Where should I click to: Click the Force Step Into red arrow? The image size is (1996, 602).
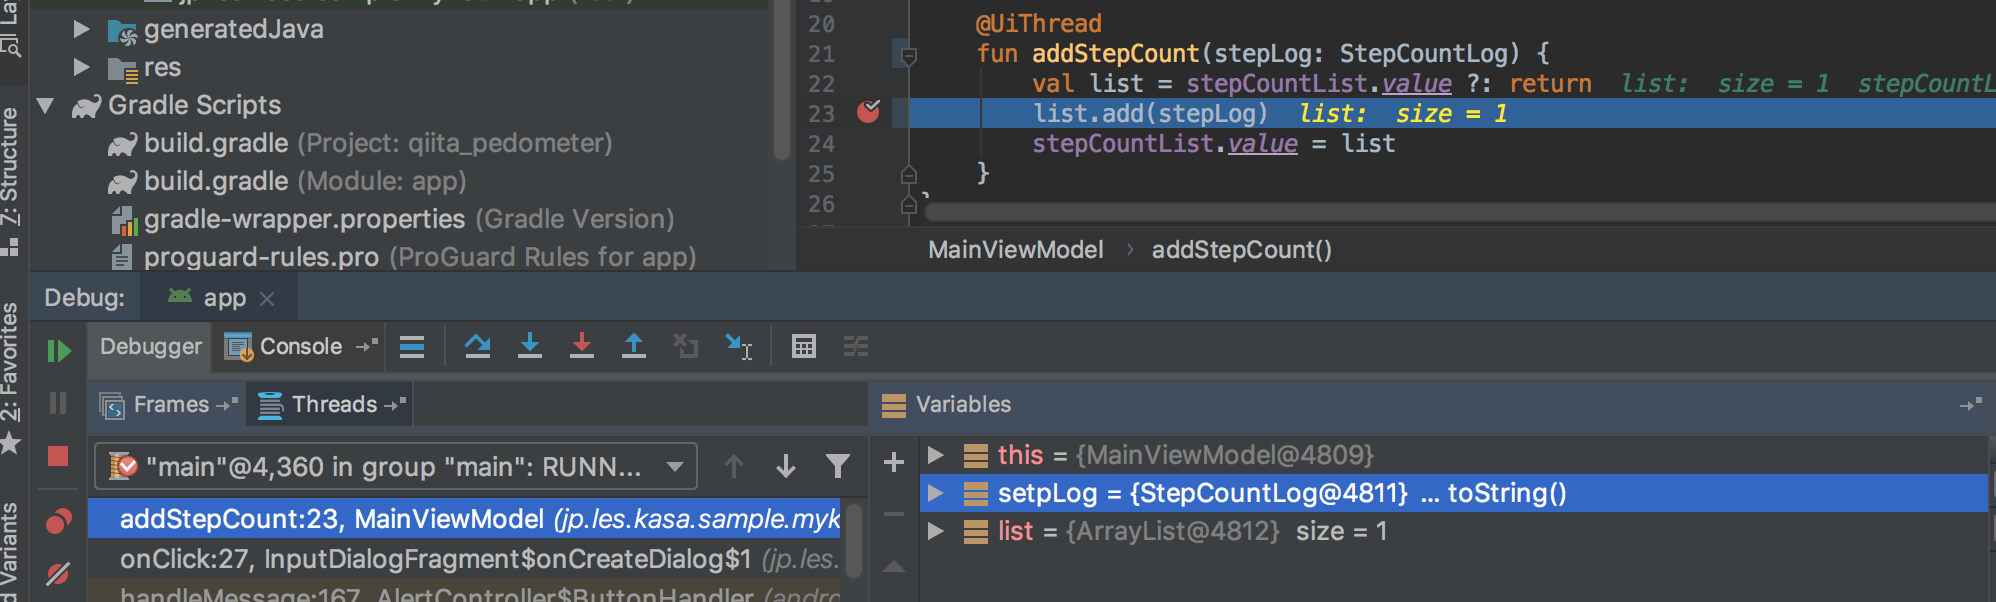pos(582,346)
